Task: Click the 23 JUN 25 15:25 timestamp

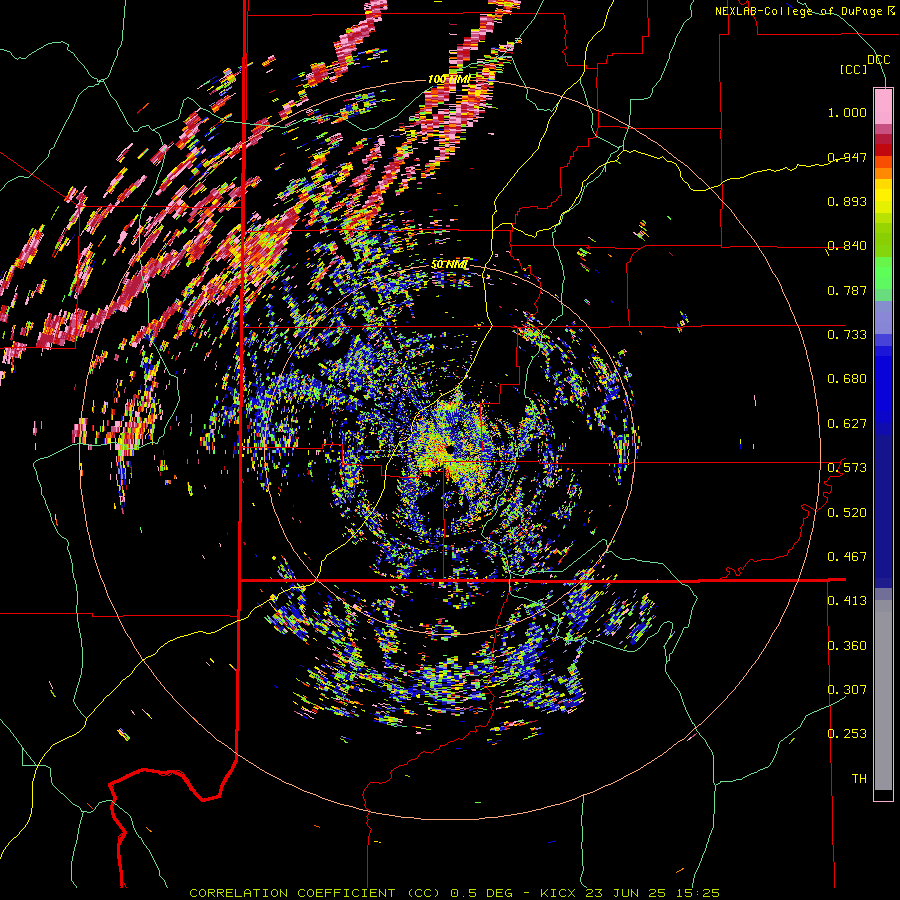Action: (x=652, y=893)
